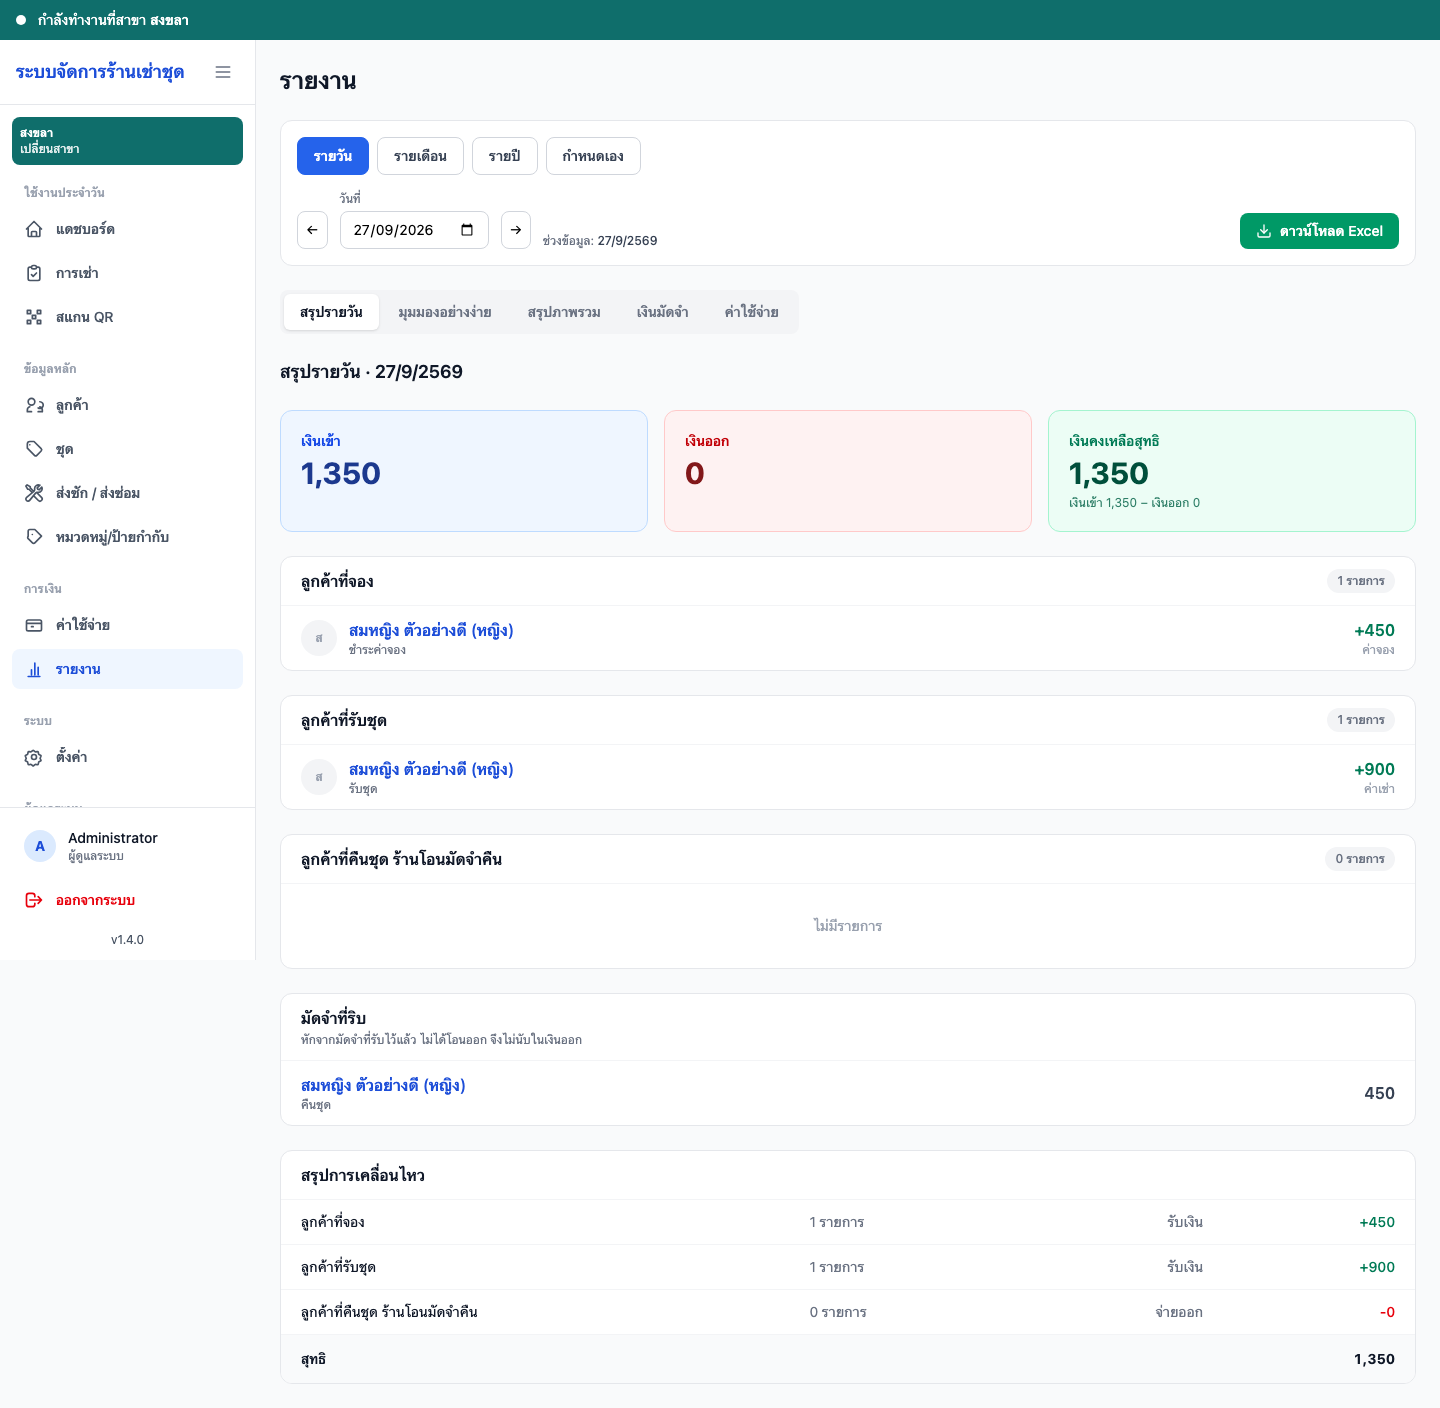
Task: Click the ออกจากระบบ text link
Action: point(95,900)
